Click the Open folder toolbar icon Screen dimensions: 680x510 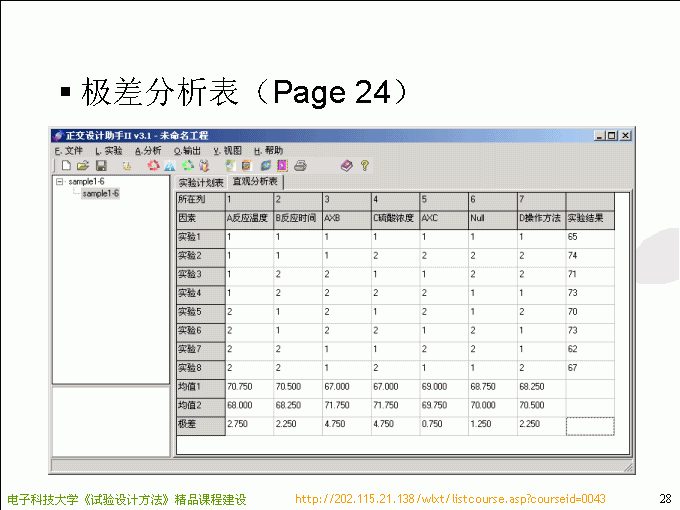click(x=83, y=165)
